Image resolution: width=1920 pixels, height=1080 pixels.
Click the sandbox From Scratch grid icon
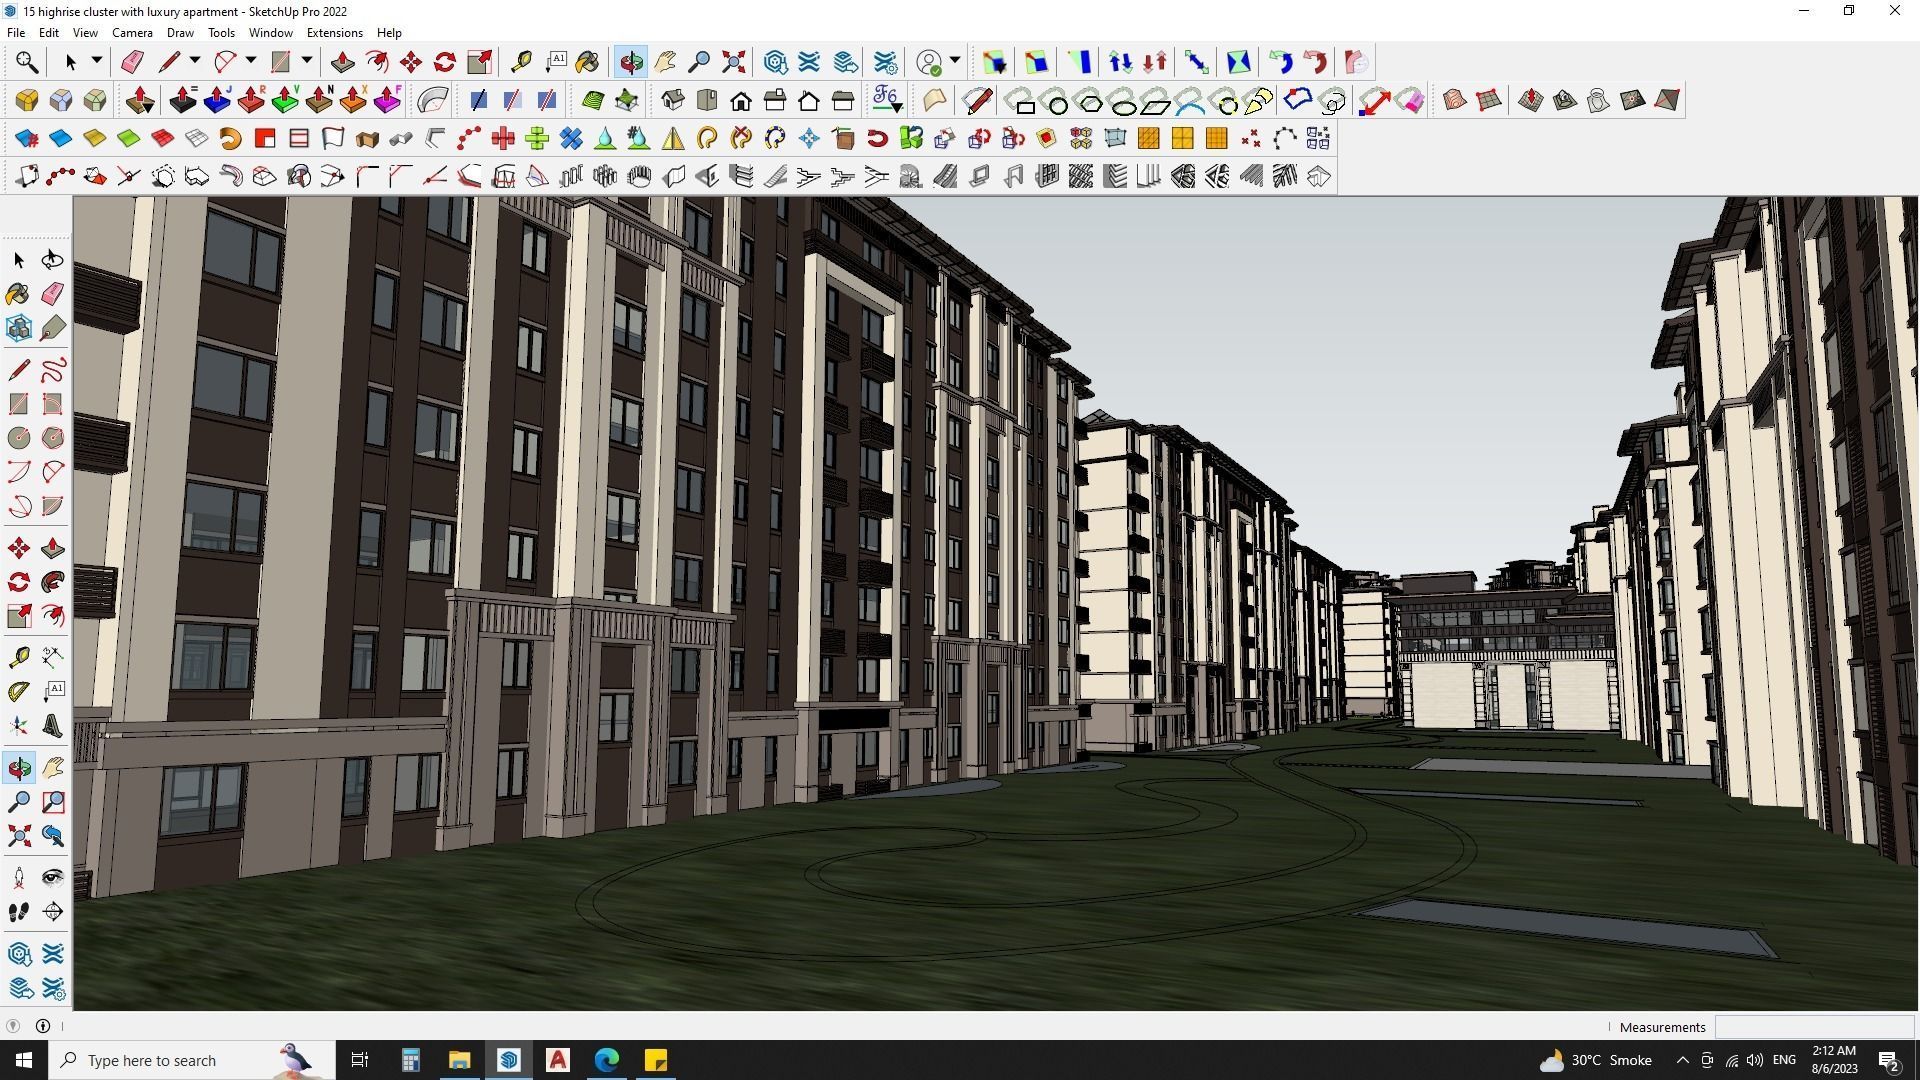pyautogui.click(x=1489, y=100)
